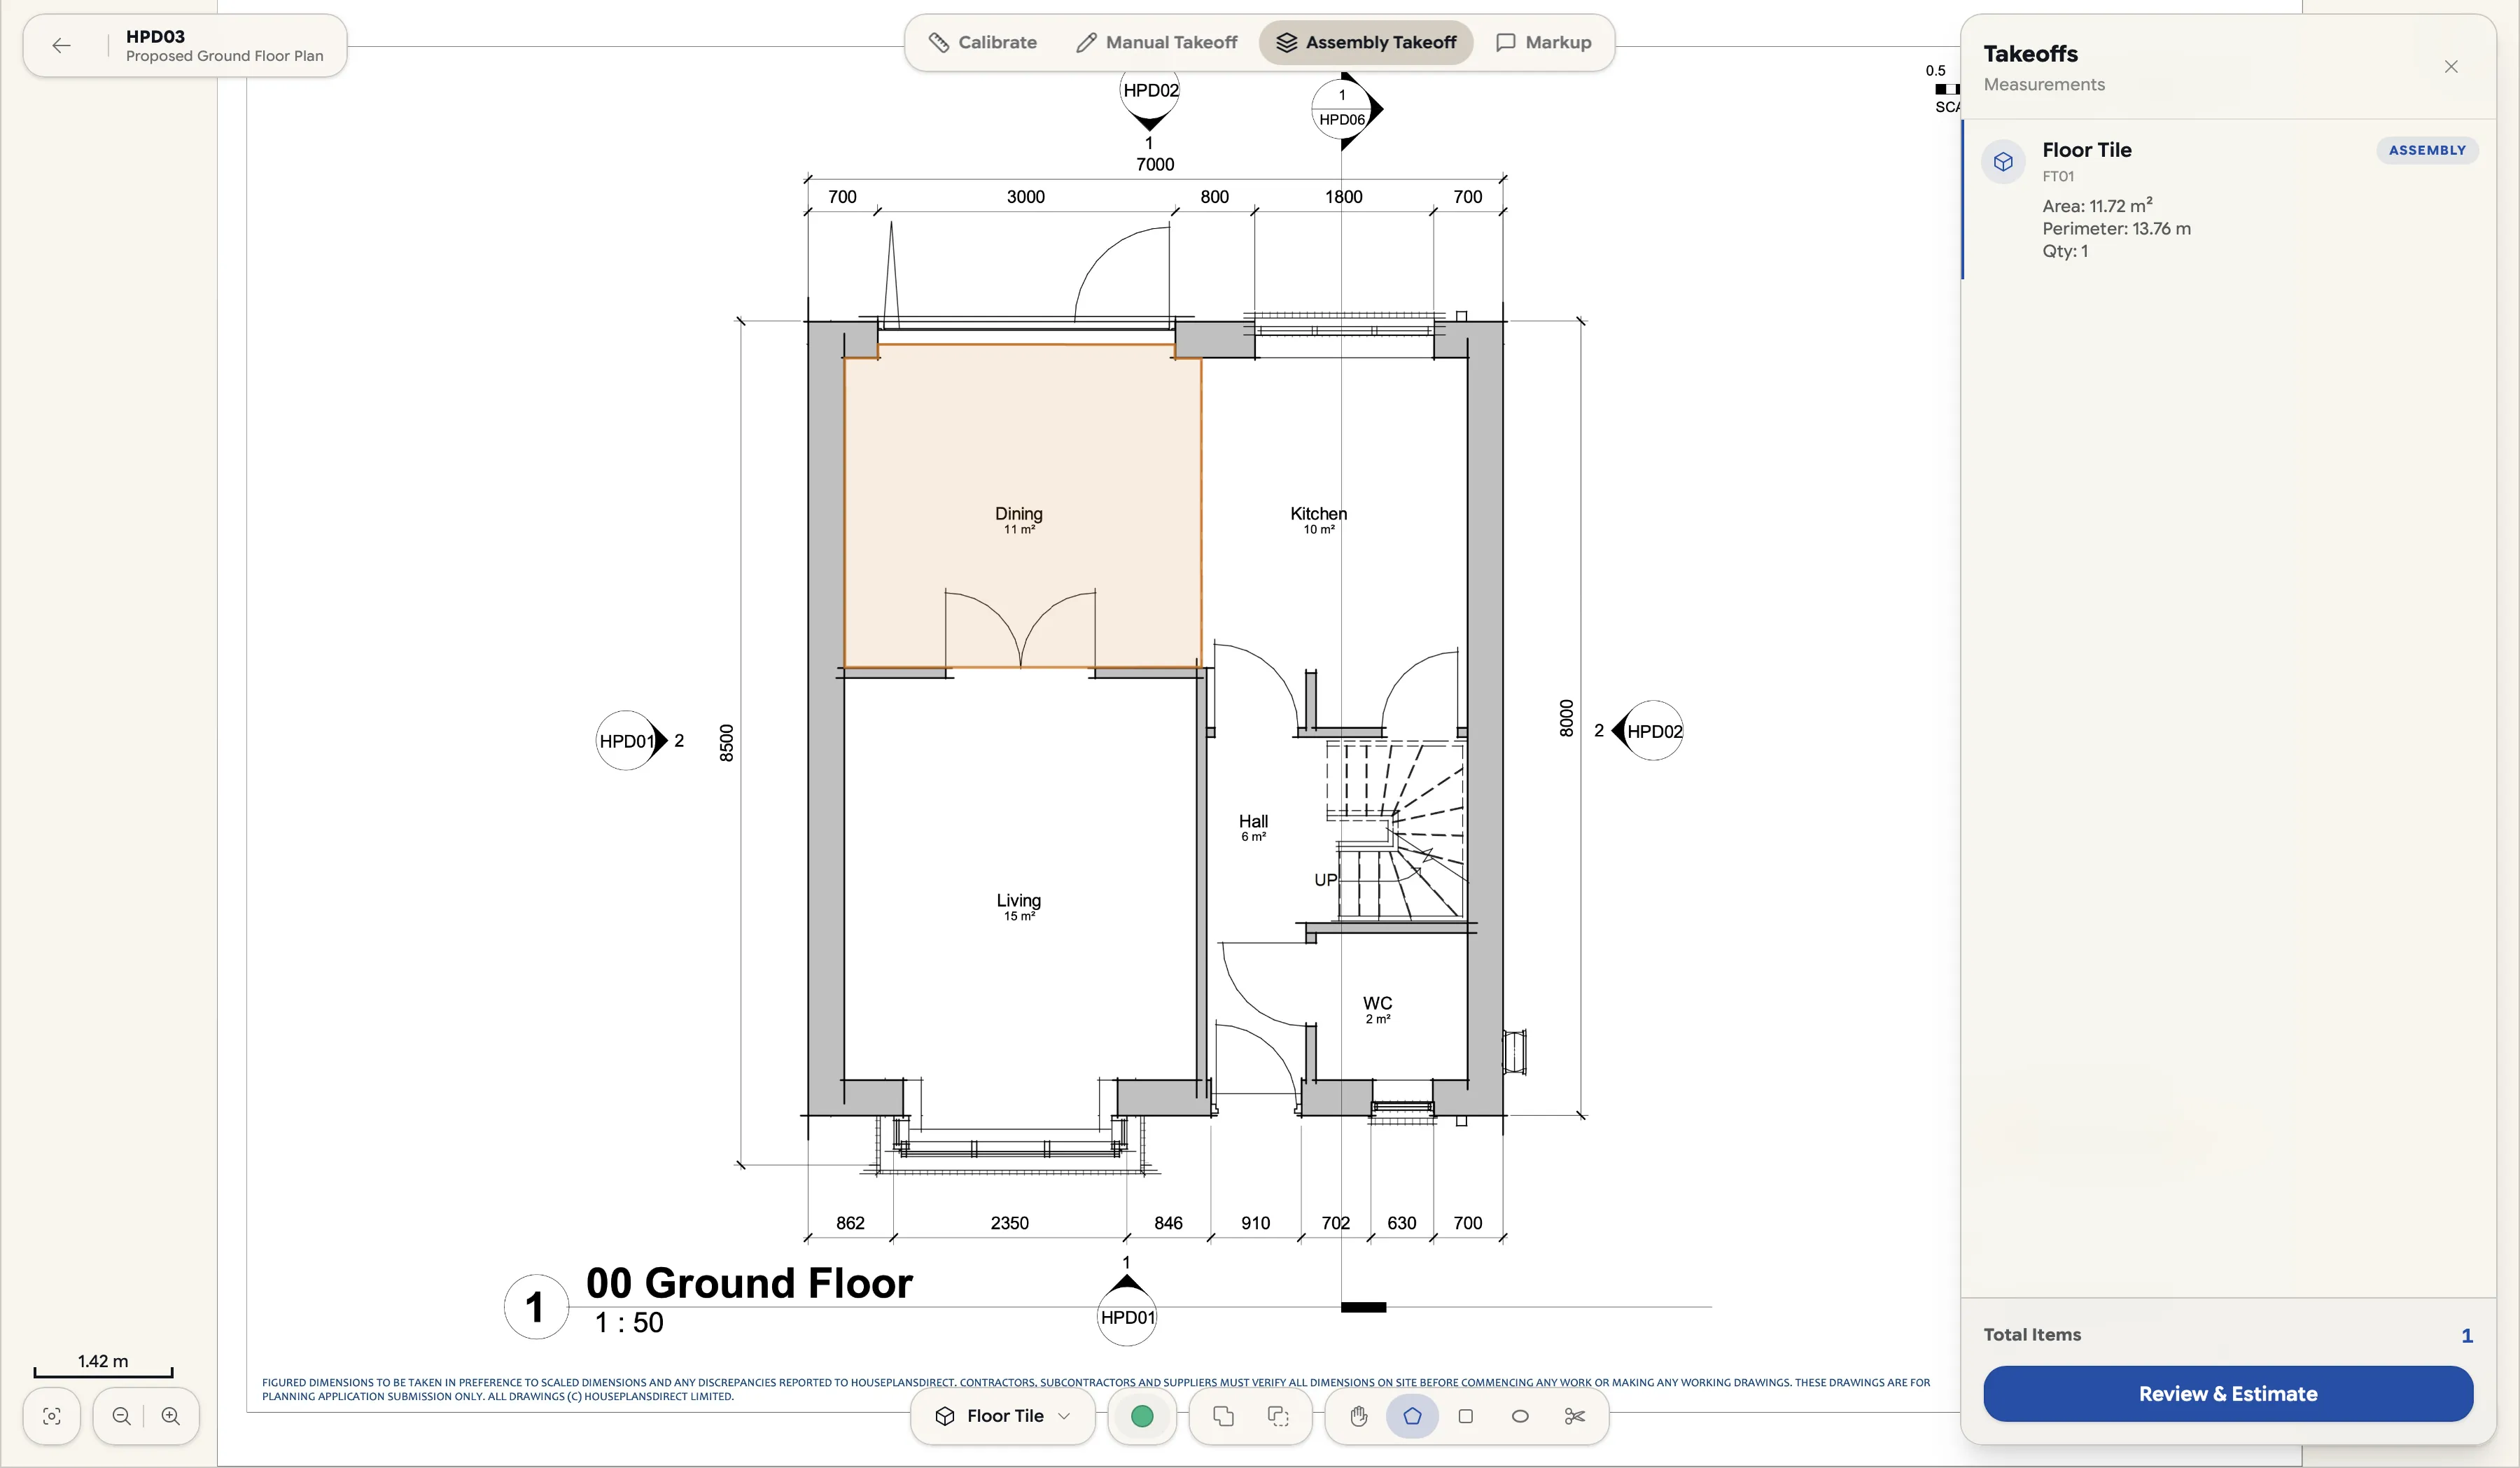Viewport: 2520px width, 1468px height.
Task: Click the Living room label on plan
Action: tap(1018, 901)
